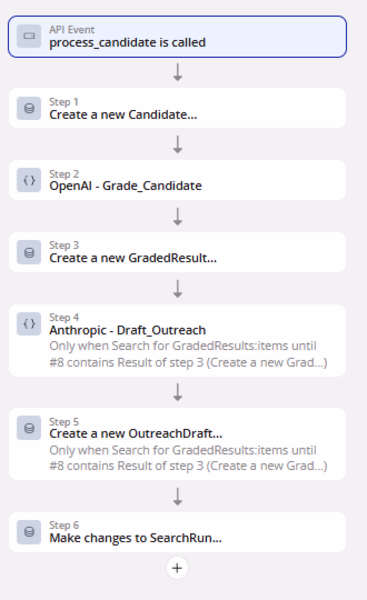Image resolution: width=367 pixels, height=600 pixels.
Task: Click the Only when condition under Step 5
Action: click(188, 458)
